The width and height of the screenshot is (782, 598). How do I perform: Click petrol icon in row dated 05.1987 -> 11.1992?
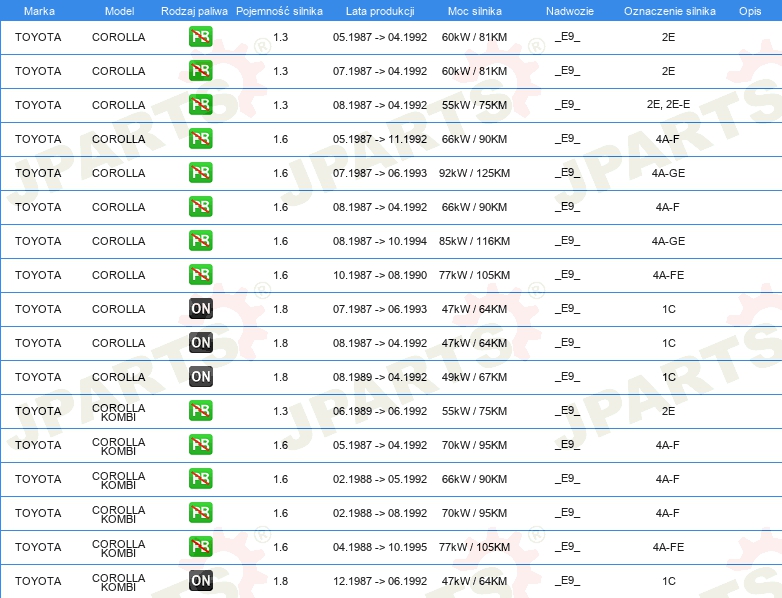200,139
